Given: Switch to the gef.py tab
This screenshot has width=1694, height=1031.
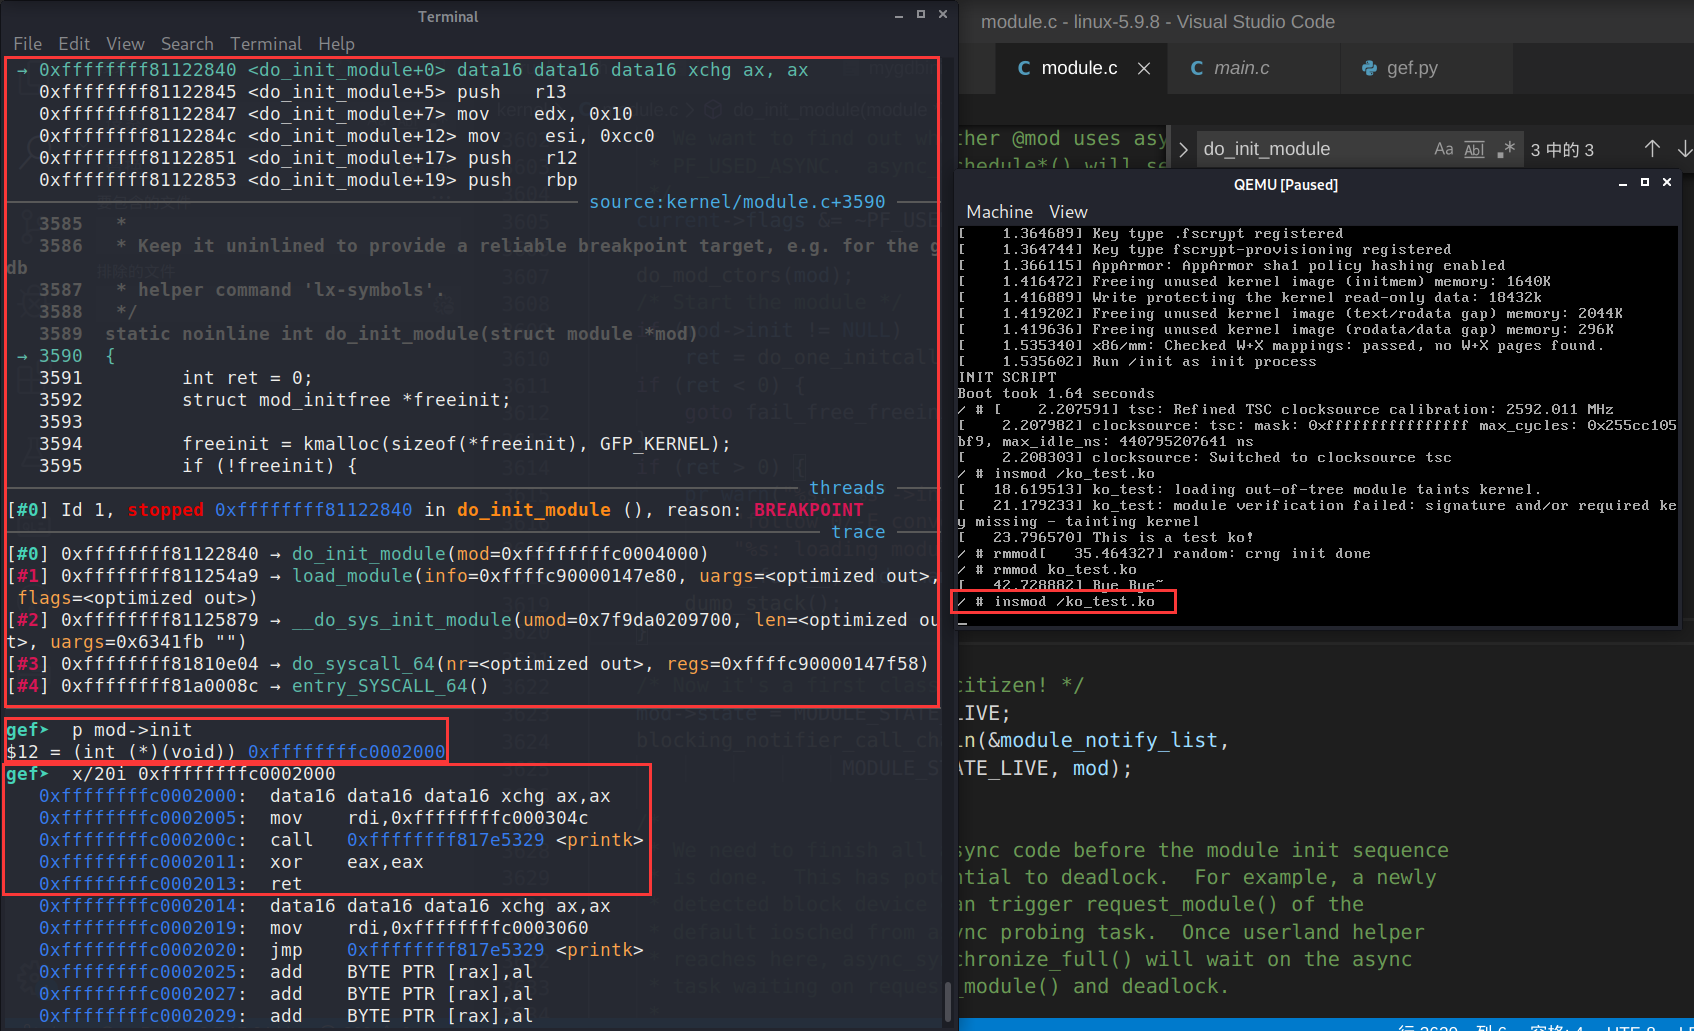Looking at the screenshot, I should pyautogui.click(x=1411, y=68).
